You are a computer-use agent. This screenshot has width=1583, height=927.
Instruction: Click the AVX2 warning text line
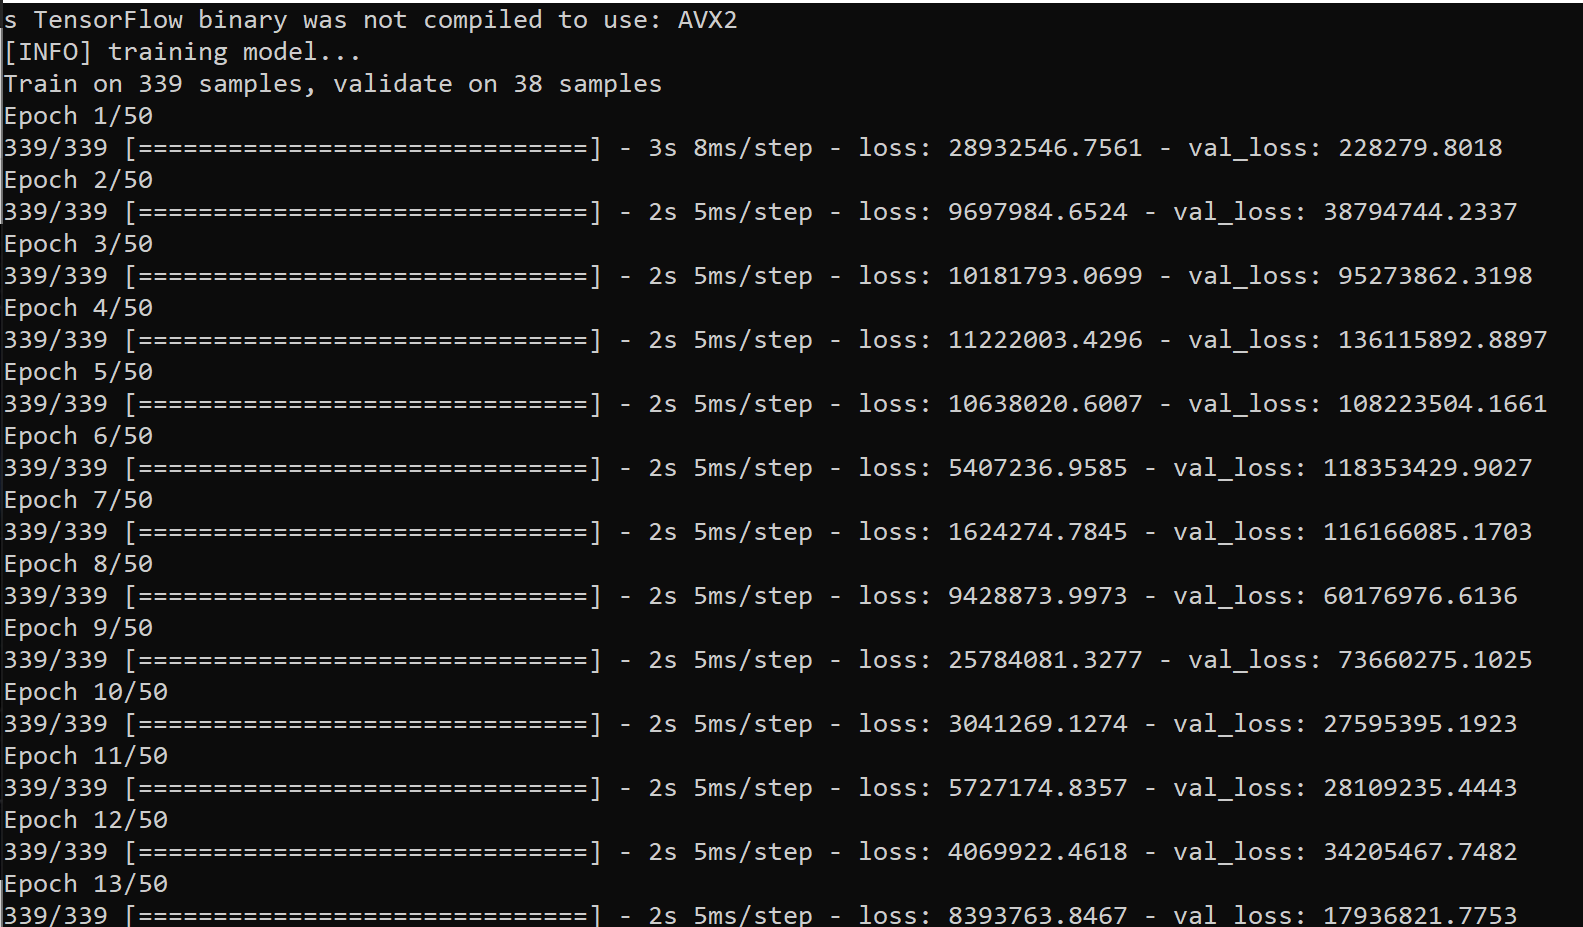[x=371, y=20]
